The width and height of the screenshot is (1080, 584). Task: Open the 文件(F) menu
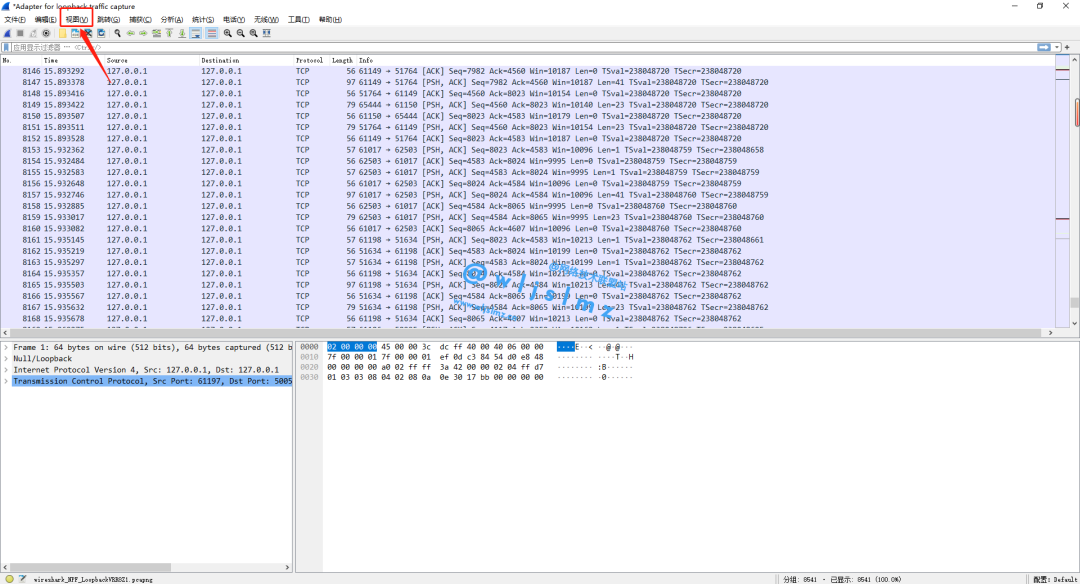click(x=14, y=19)
